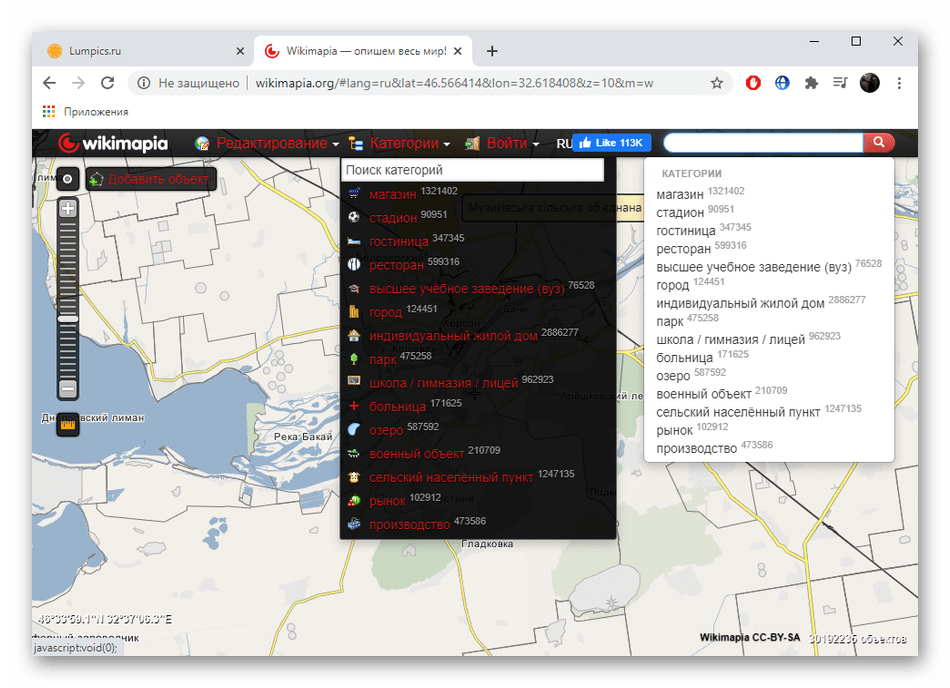Choose больница from the dark category list
The height and width of the screenshot is (688, 950).
pos(397,406)
